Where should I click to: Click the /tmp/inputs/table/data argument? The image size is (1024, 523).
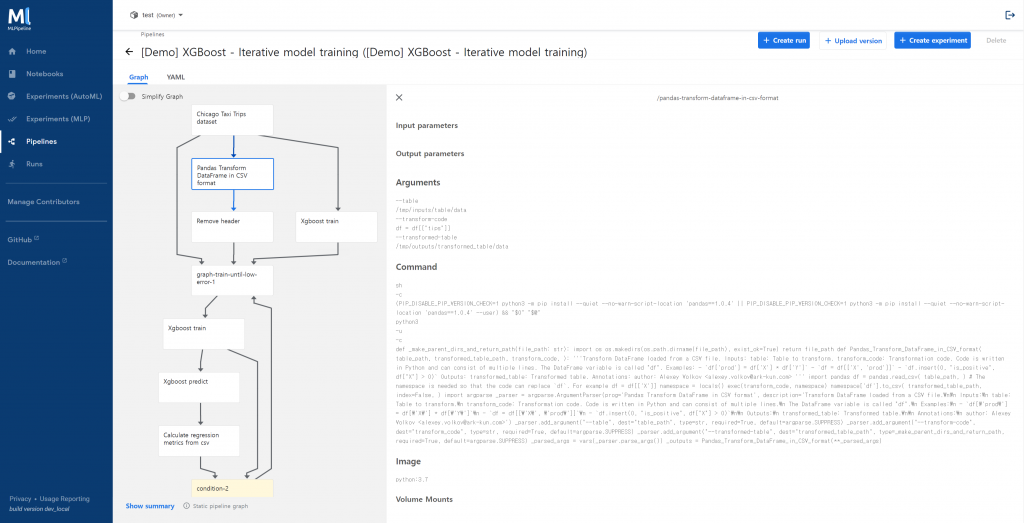[x=431, y=210]
